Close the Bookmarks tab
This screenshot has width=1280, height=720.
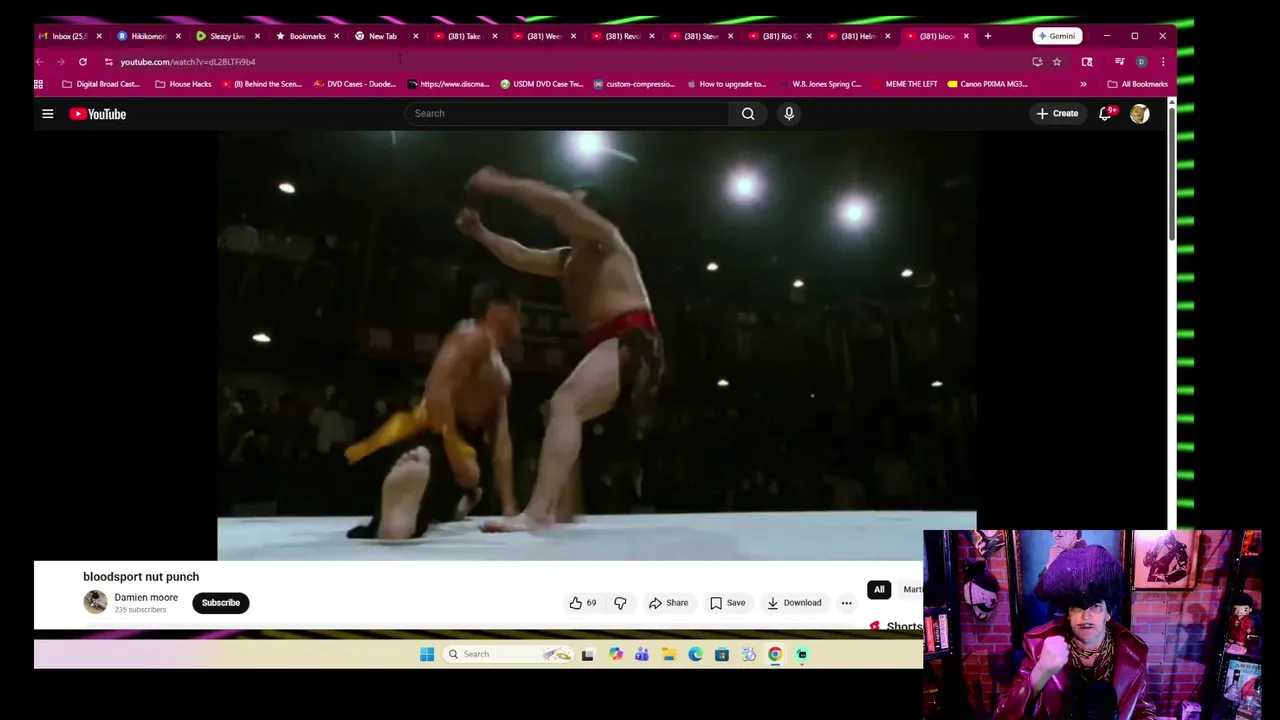click(x=336, y=36)
